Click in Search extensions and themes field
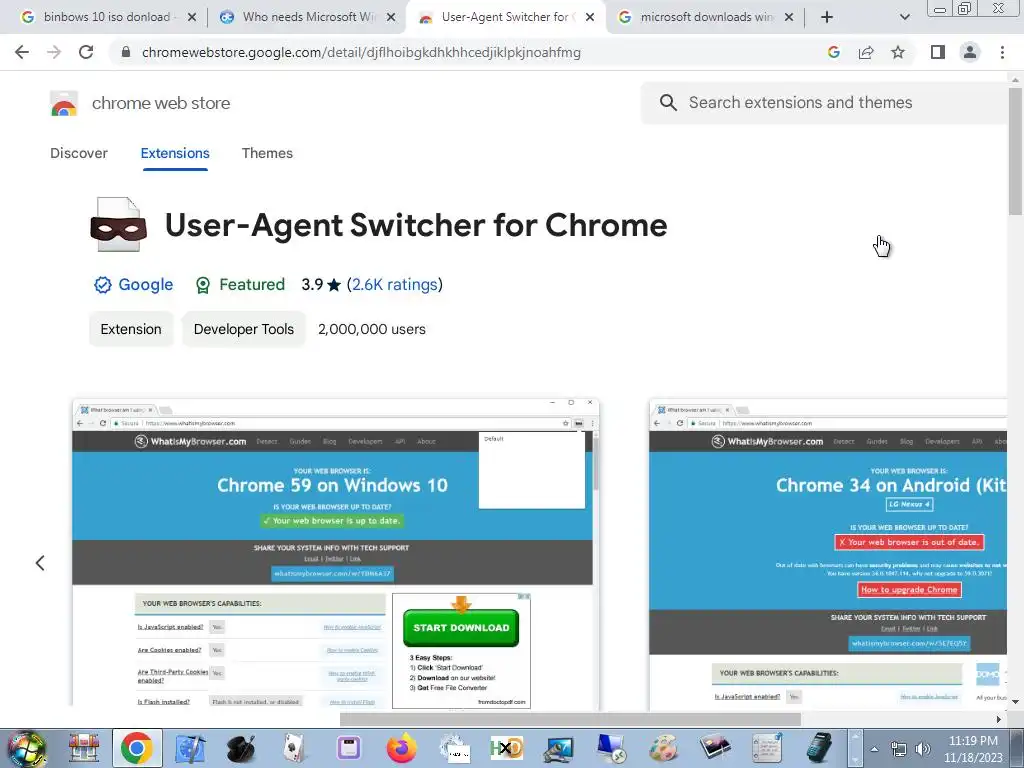This screenshot has width=1024, height=768. 824,103
